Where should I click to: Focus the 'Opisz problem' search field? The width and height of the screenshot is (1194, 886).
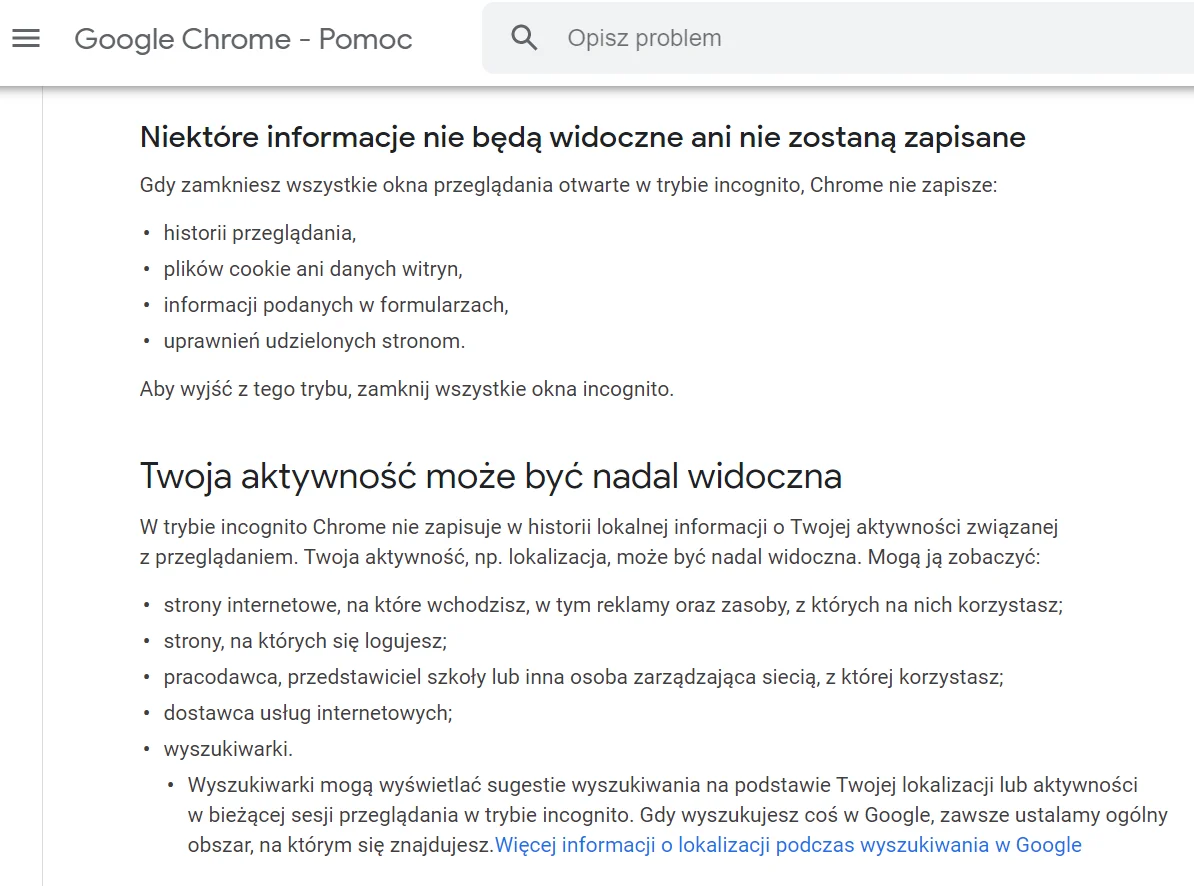click(x=838, y=38)
